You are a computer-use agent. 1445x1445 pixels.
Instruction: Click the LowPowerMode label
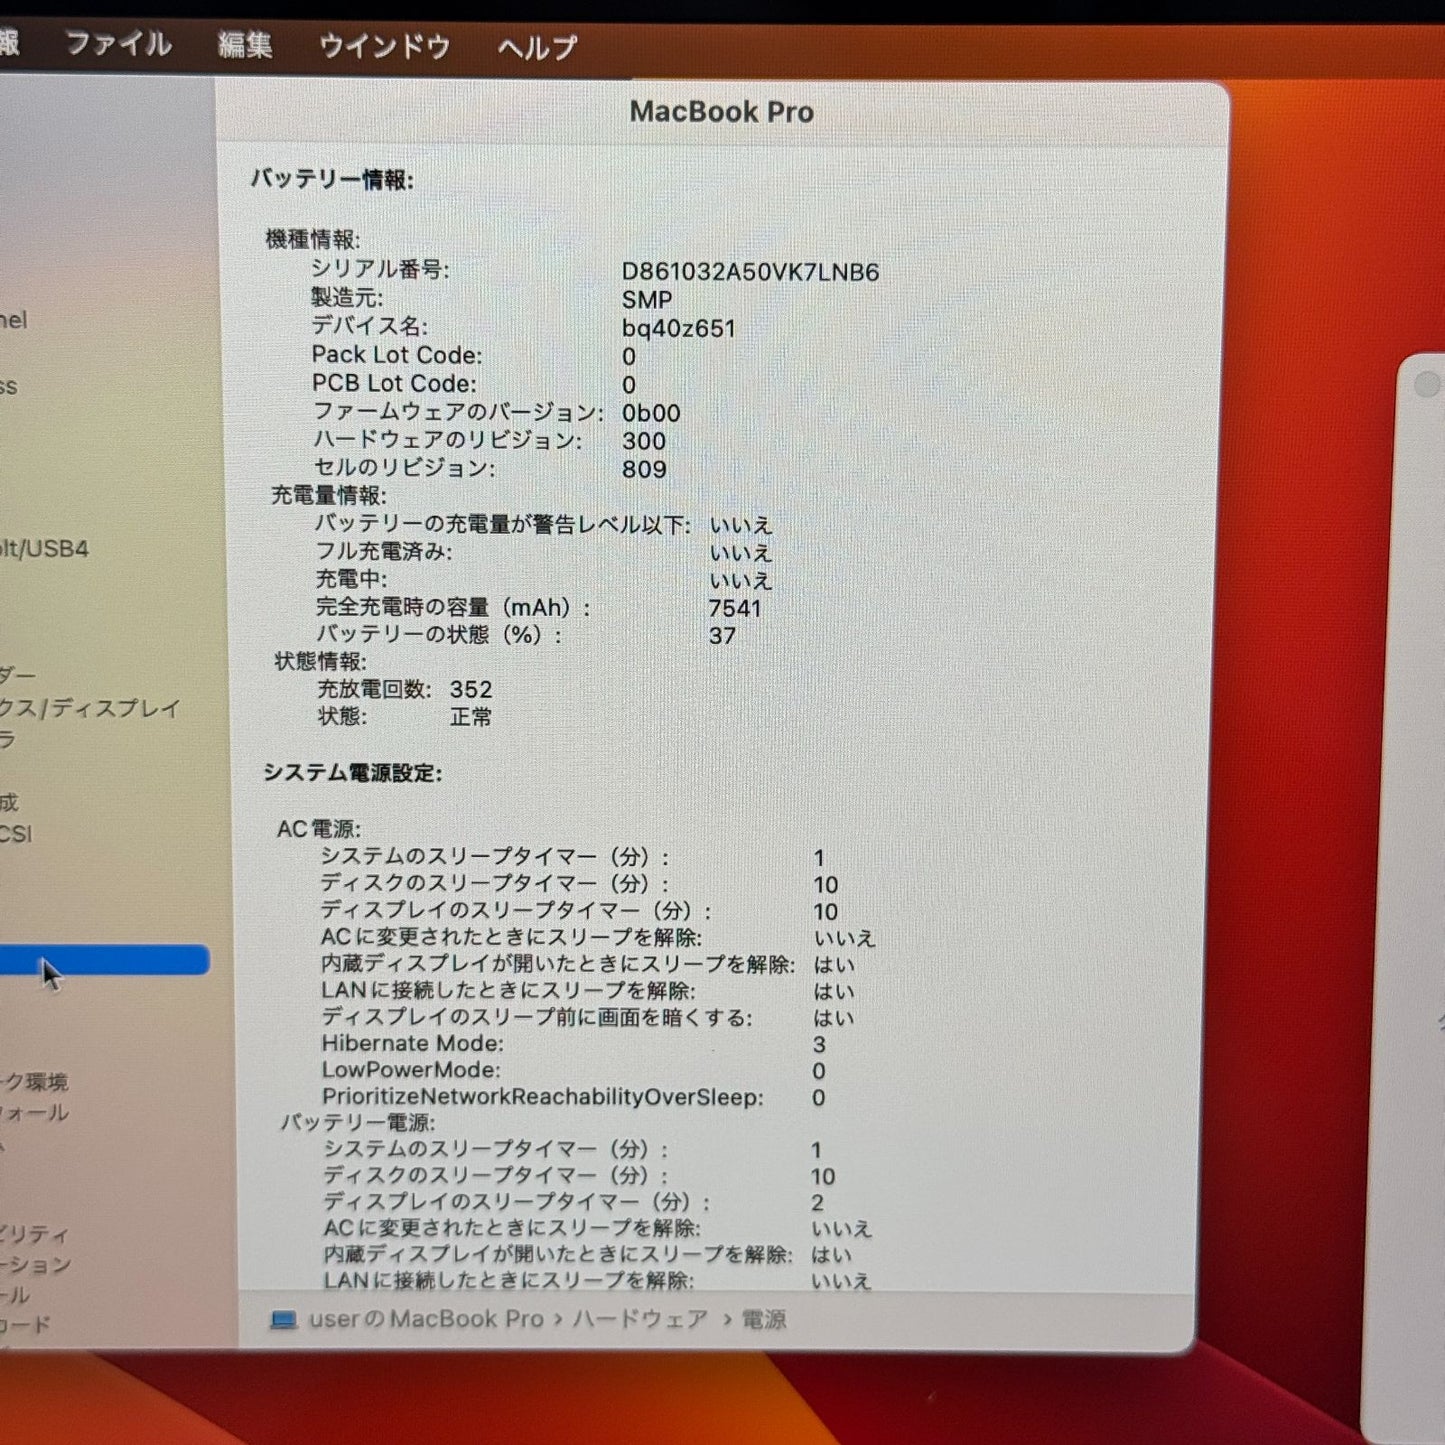(411, 1070)
